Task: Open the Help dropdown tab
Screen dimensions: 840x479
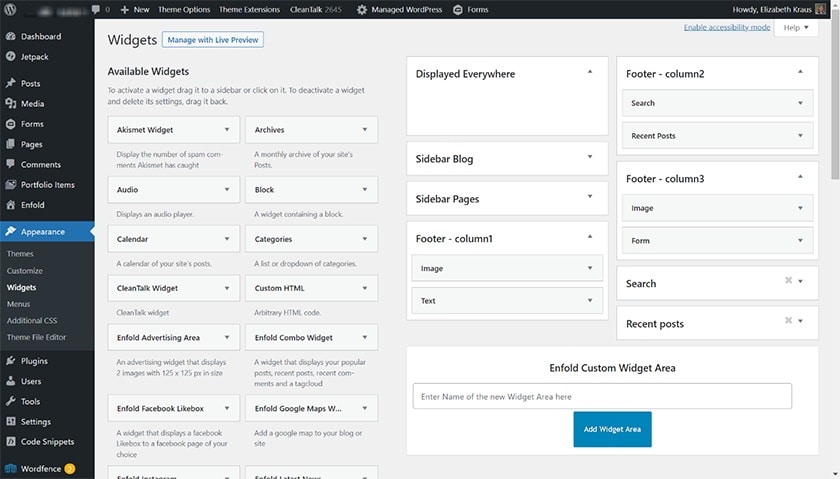Action: click(796, 28)
